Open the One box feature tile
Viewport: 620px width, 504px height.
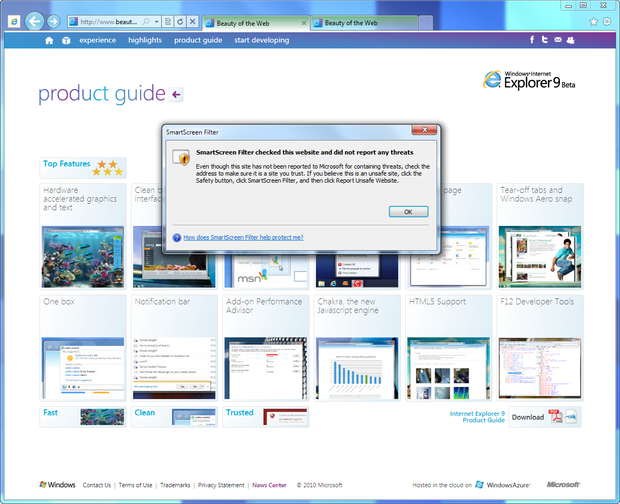[x=83, y=348]
